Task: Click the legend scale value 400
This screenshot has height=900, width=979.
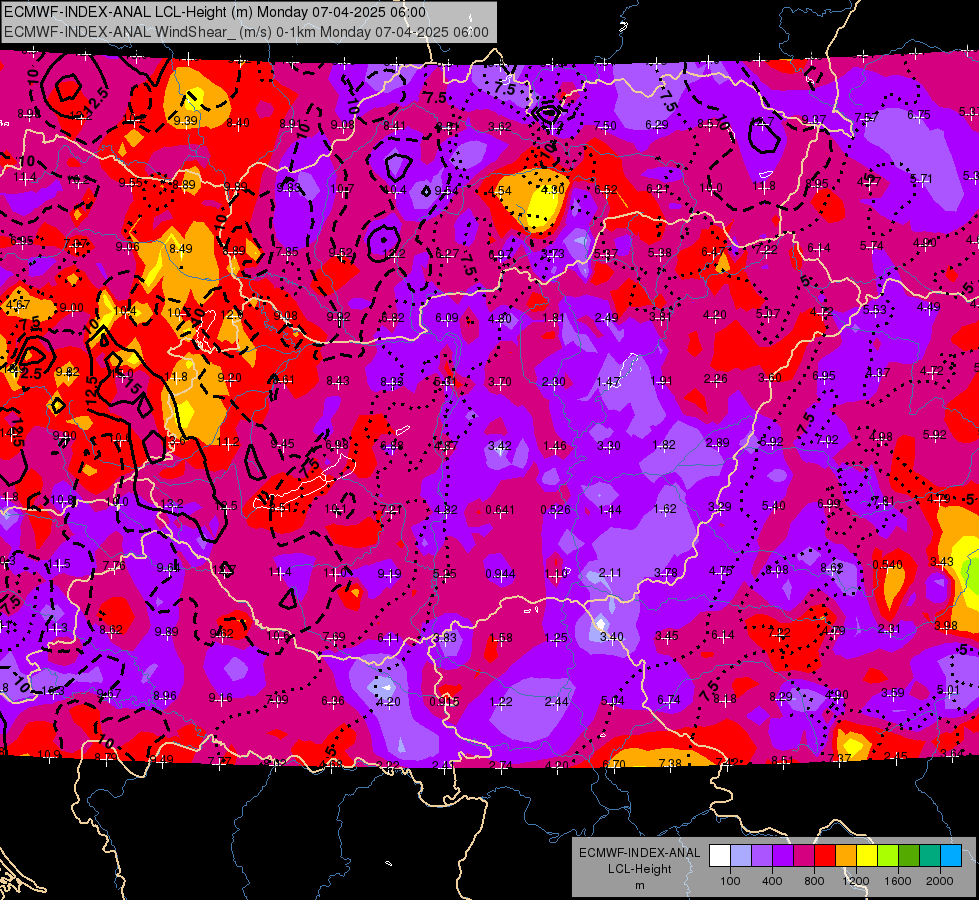Action: click(772, 881)
